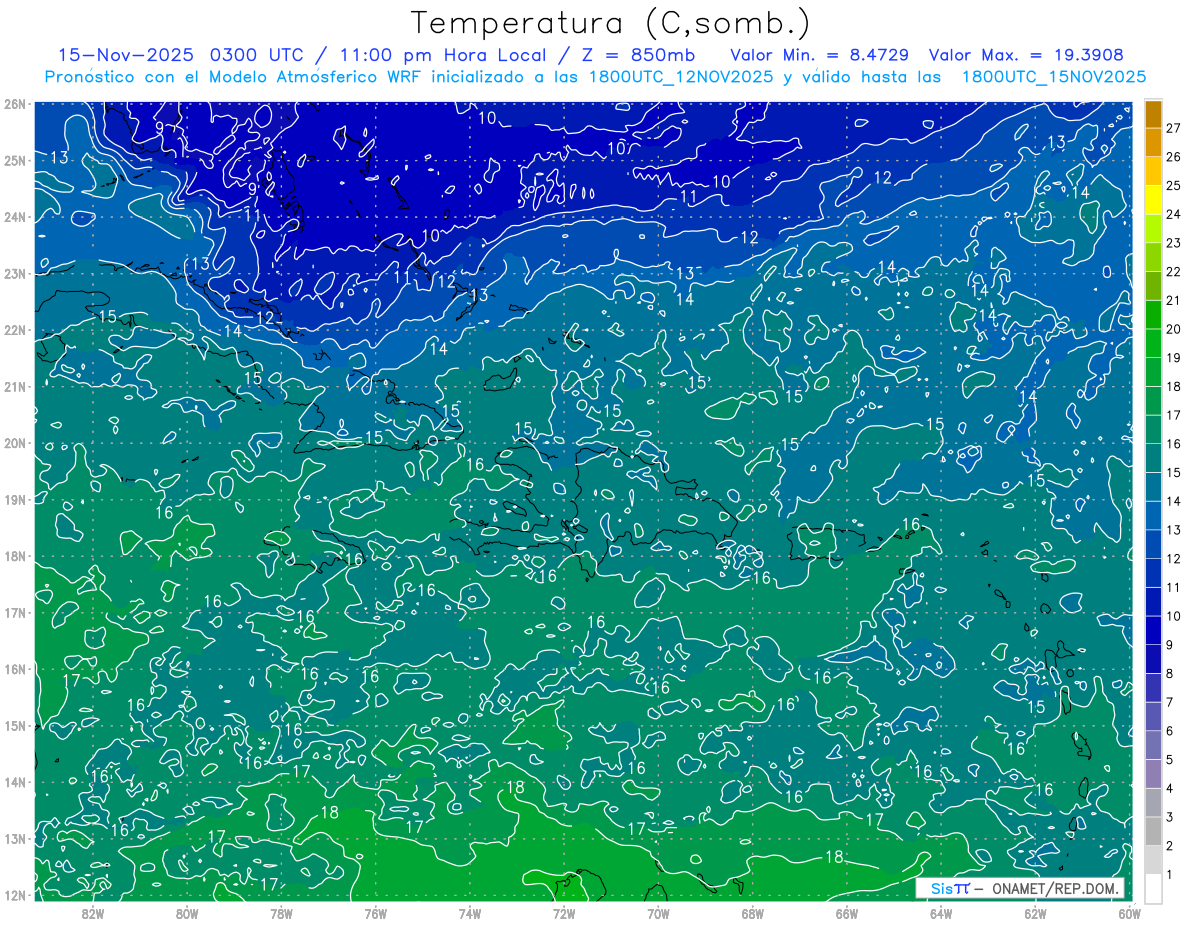Click the 19N latitude axis label
Viewport: 1200px width, 927px height.
[14, 499]
